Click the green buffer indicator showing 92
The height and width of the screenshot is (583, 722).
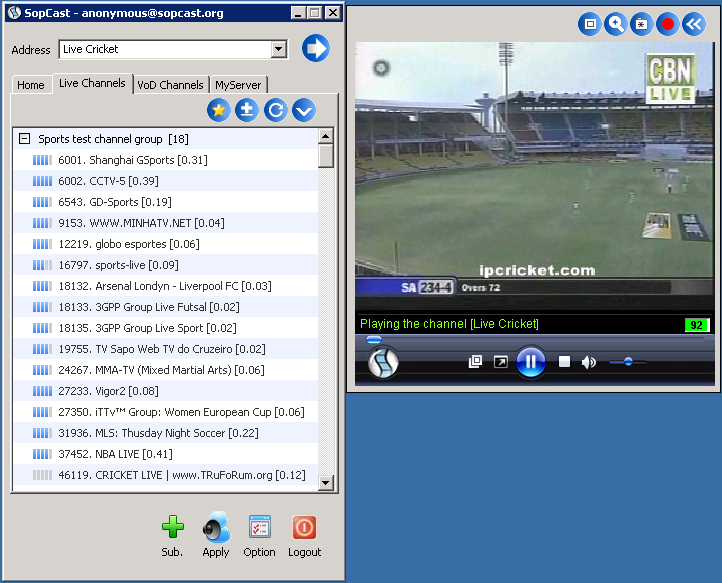697,325
